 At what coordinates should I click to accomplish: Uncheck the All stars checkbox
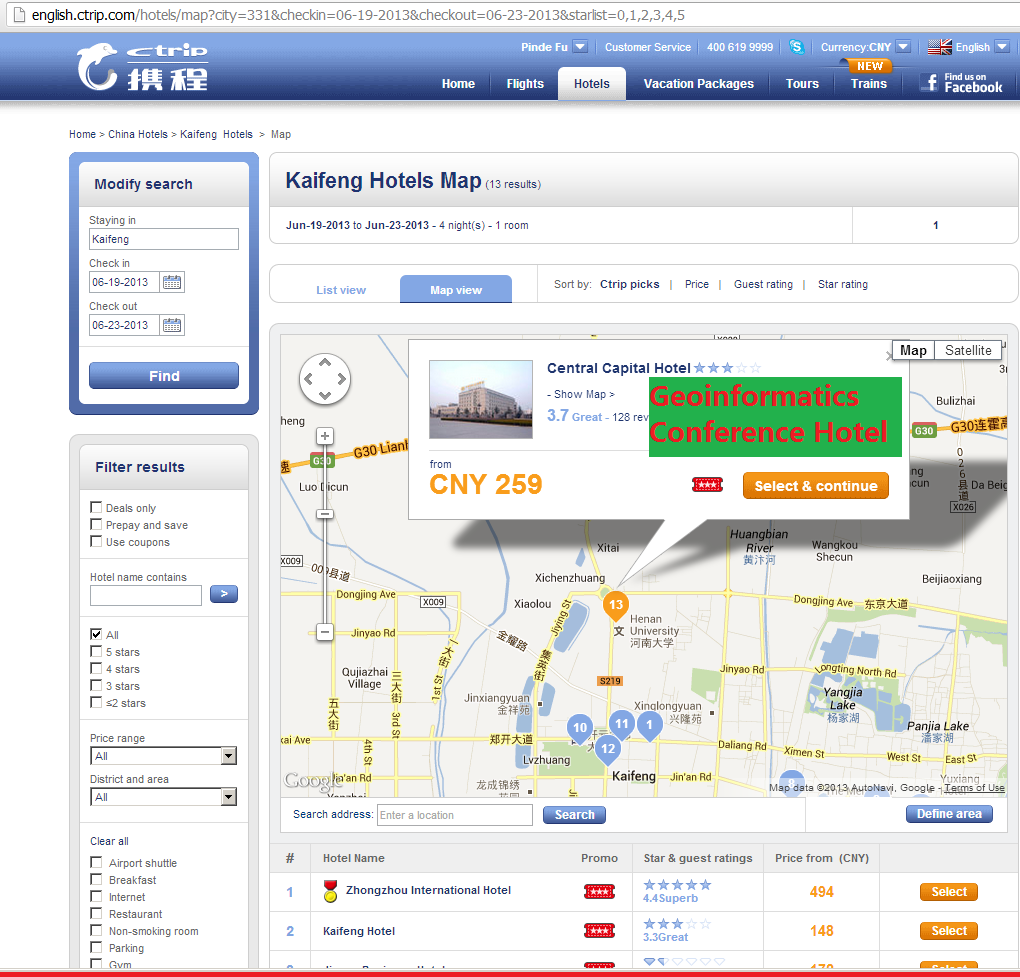pos(96,634)
